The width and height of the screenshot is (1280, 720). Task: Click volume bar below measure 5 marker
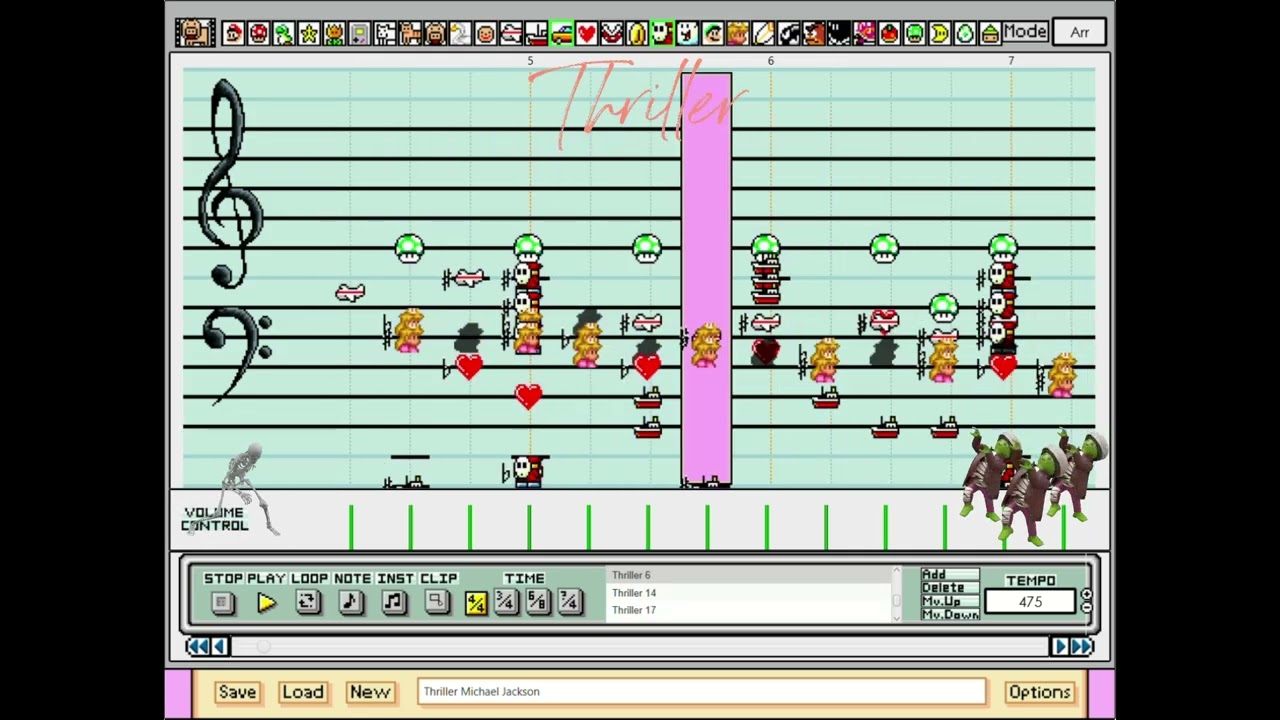tap(529, 528)
